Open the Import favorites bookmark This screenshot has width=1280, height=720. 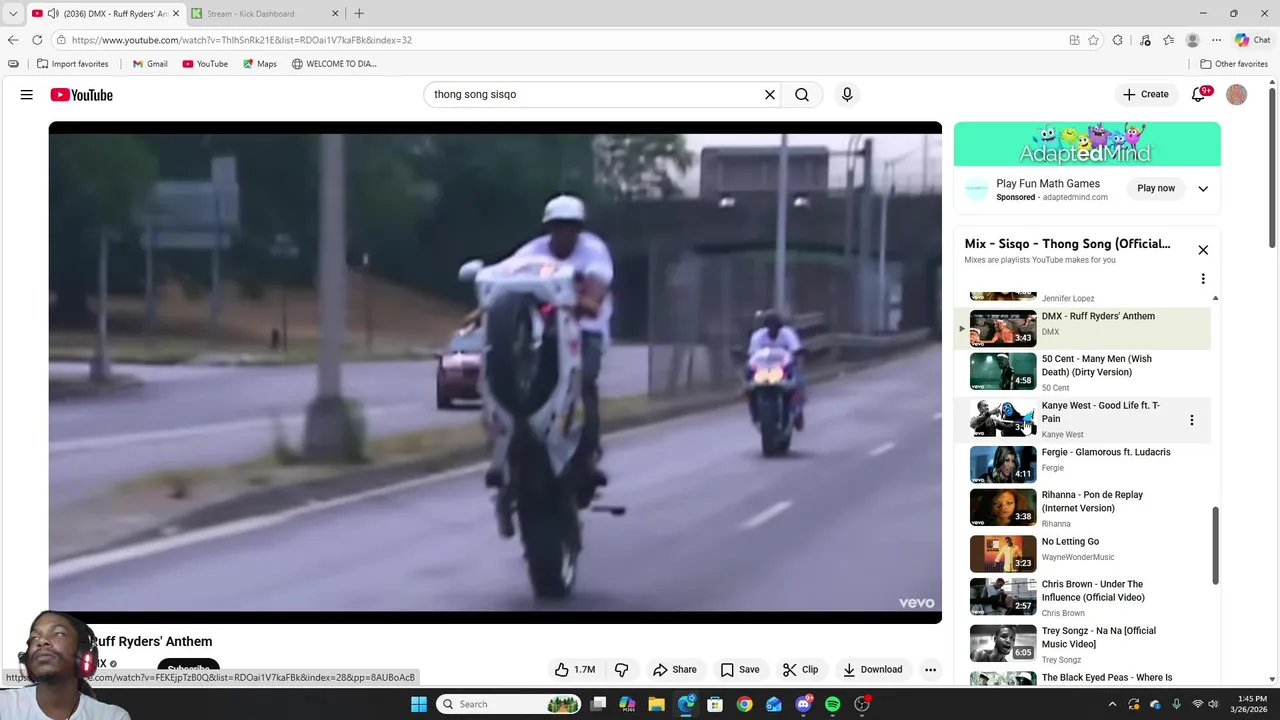[x=72, y=64]
